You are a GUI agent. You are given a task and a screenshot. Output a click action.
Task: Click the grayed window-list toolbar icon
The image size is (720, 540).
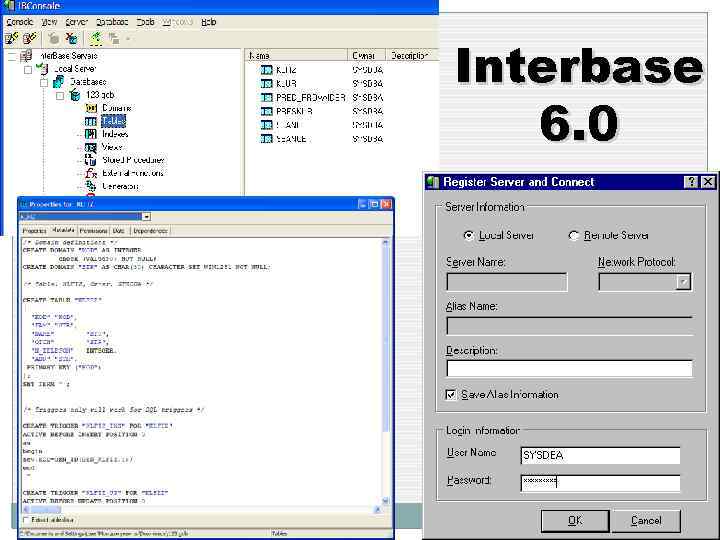point(113,39)
